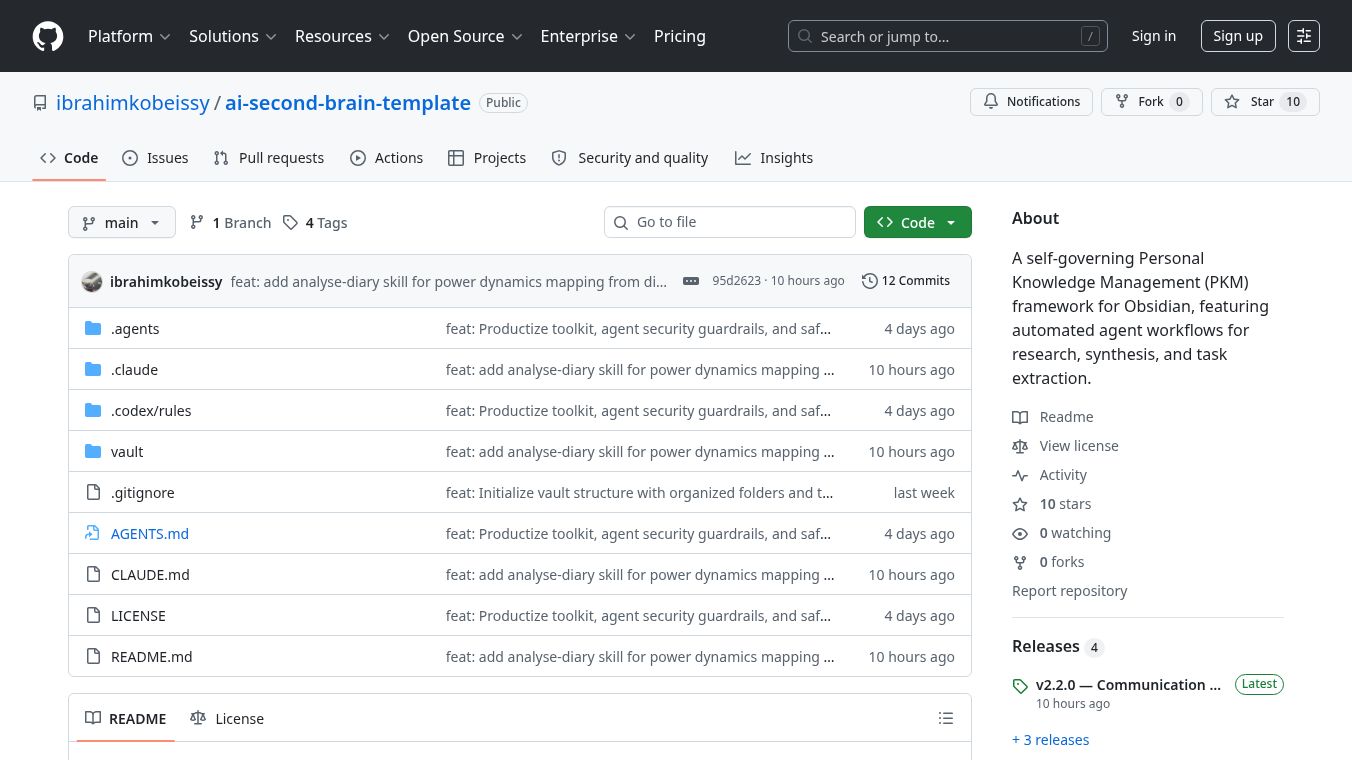
Task: Click the owner avatar in commit row
Action: (92, 281)
